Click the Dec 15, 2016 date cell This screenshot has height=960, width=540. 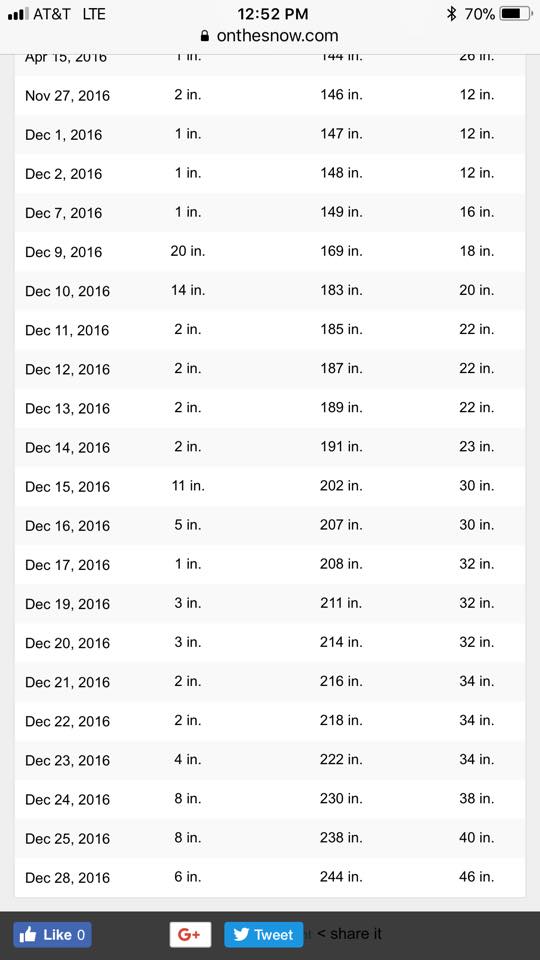(x=67, y=487)
